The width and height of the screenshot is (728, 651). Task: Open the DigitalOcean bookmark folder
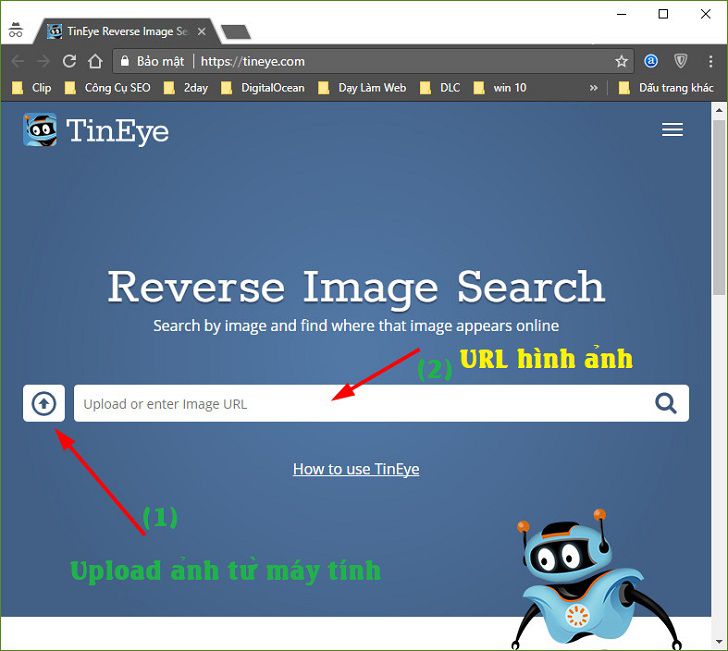pyautogui.click(x=263, y=88)
